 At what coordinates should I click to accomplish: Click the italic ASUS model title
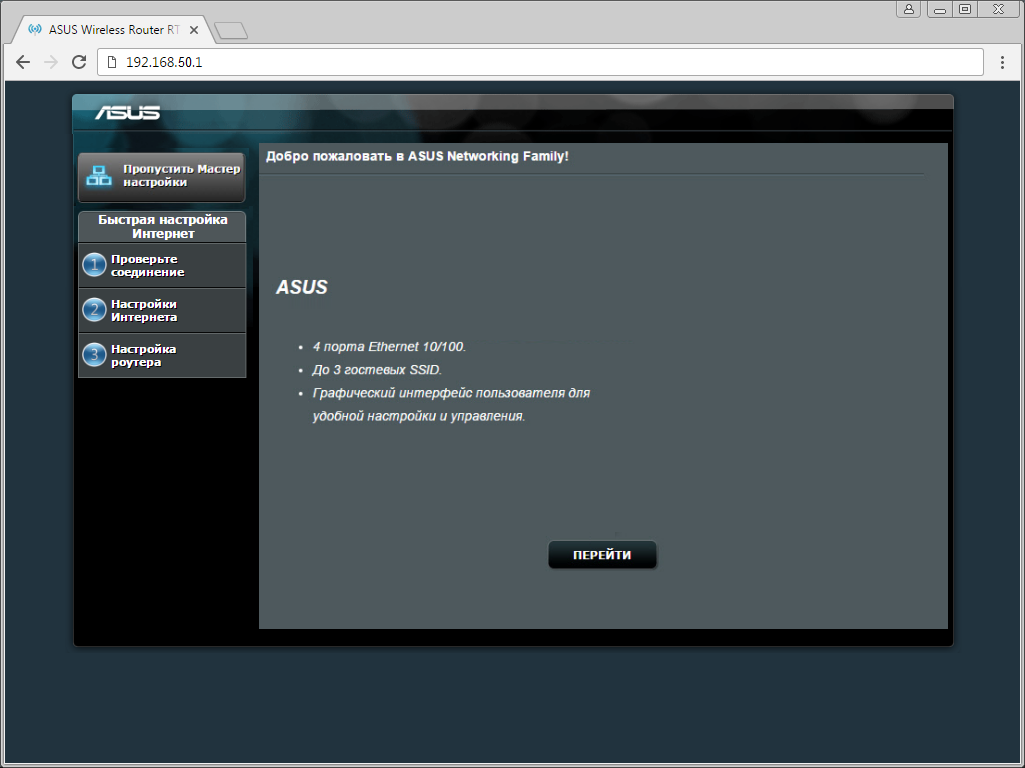click(301, 287)
